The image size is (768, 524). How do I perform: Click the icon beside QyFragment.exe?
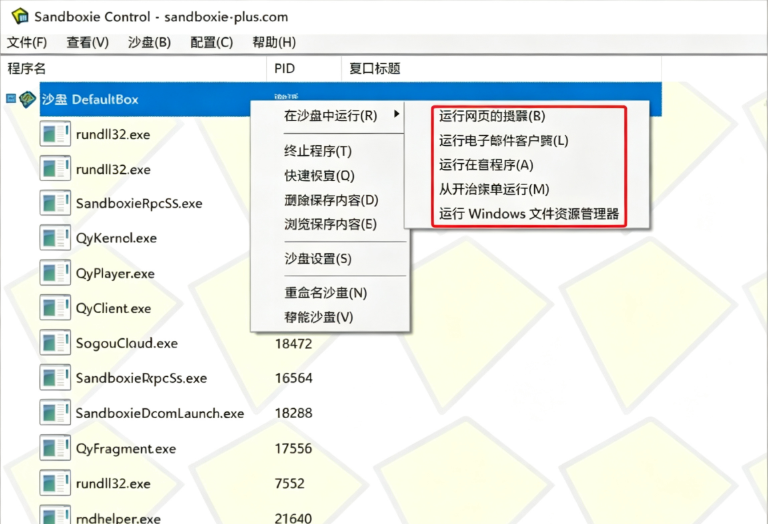coord(55,448)
